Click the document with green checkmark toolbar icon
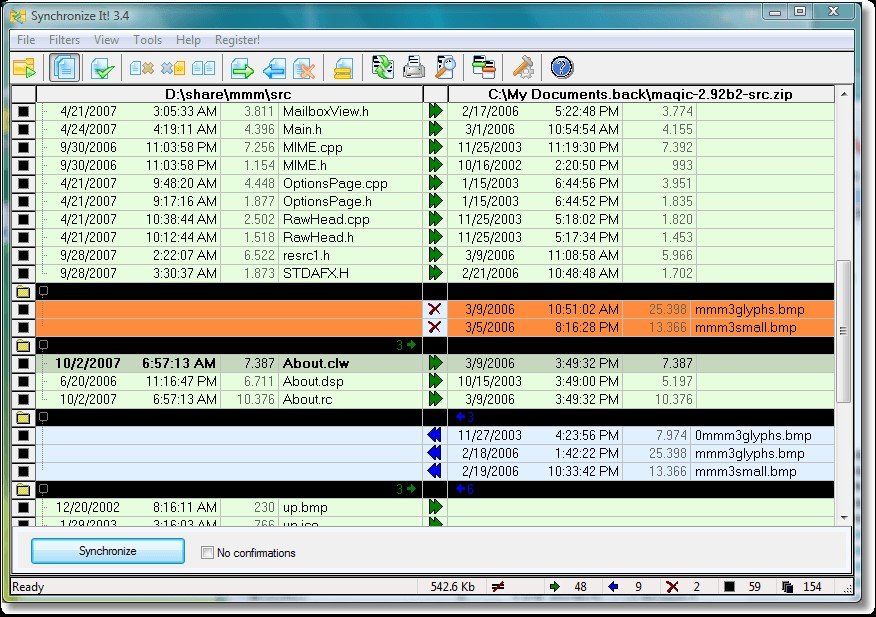 (x=103, y=68)
